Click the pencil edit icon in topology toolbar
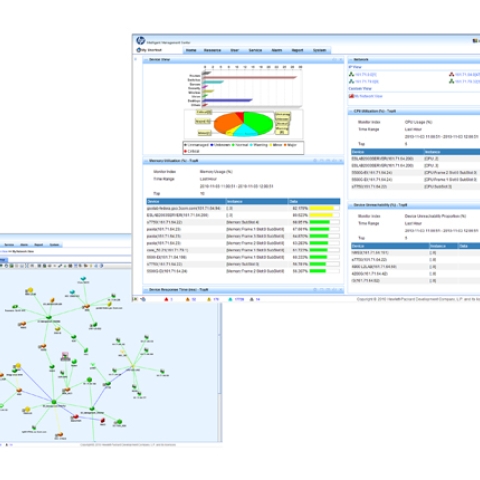The height and width of the screenshot is (480, 480). pos(60,266)
